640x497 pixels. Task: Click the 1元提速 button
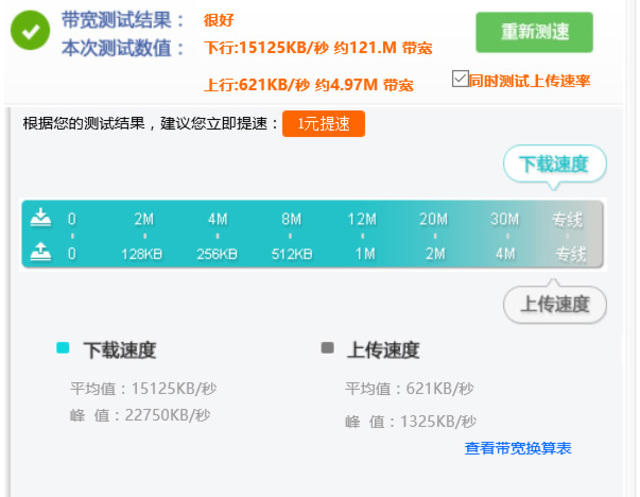coord(323,124)
